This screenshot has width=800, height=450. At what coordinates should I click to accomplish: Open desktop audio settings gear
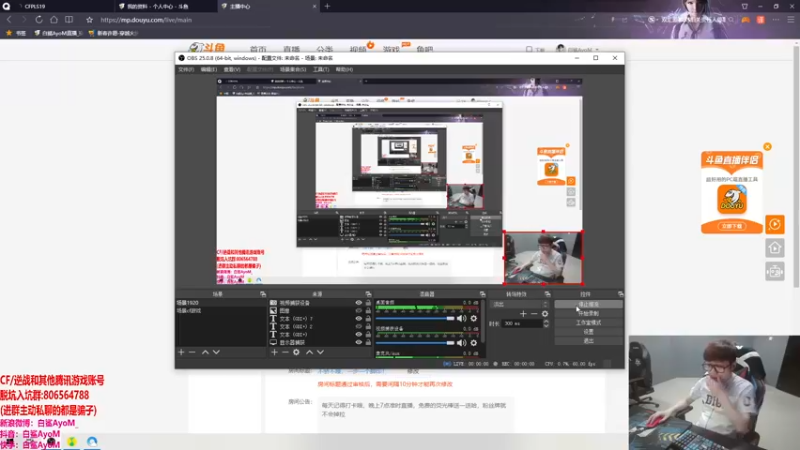[473, 318]
